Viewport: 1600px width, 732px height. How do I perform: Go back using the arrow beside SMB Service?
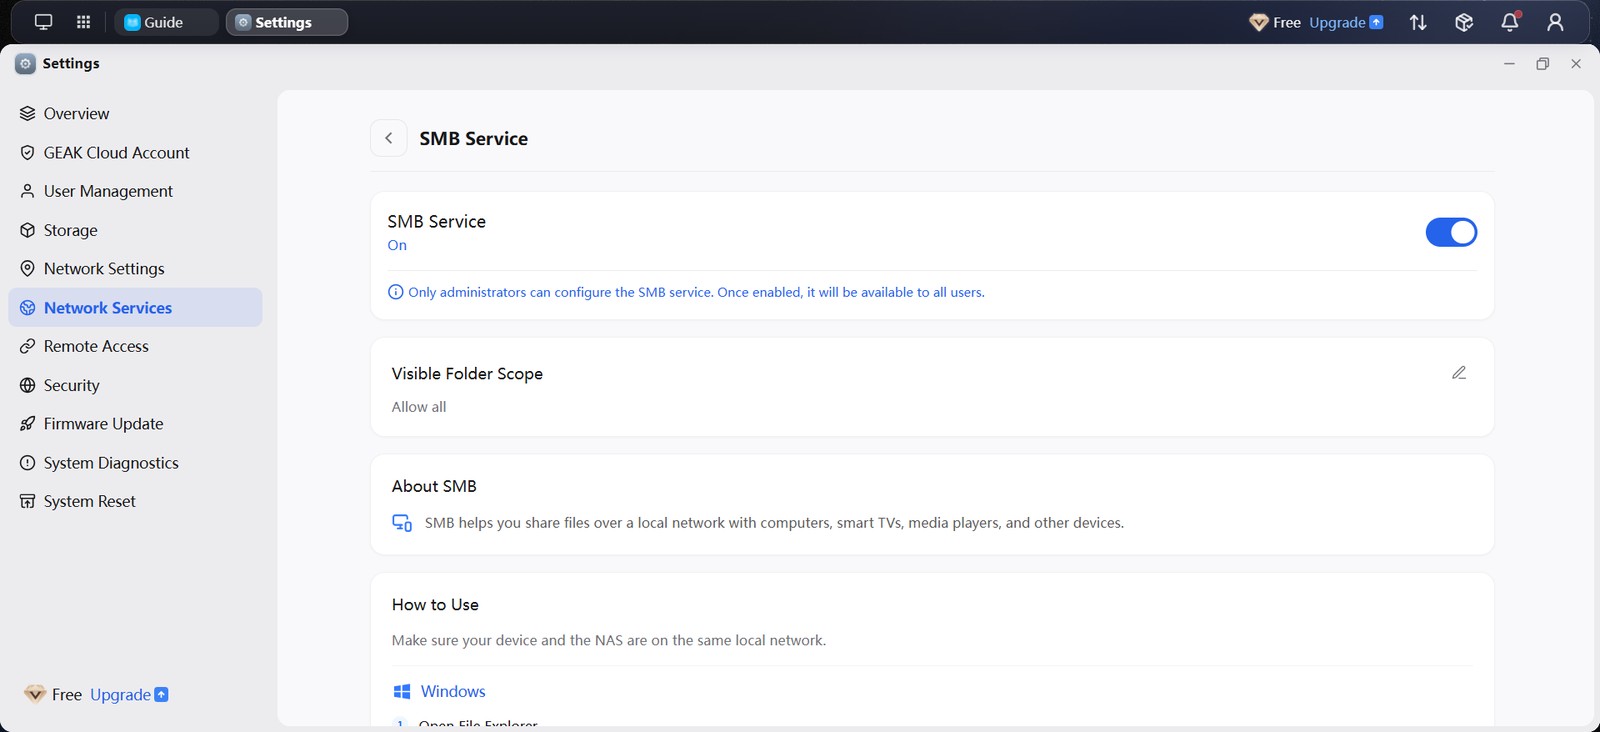[x=389, y=138]
